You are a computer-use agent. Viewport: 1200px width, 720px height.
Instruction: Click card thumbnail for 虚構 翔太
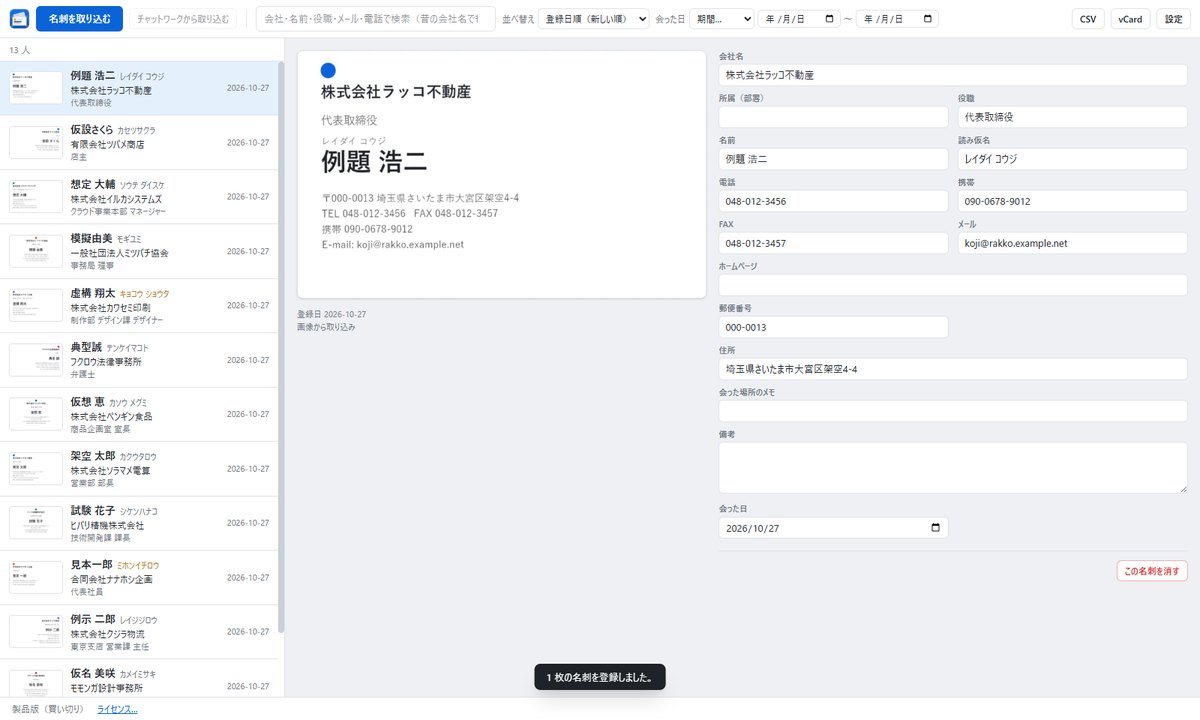coord(36,305)
